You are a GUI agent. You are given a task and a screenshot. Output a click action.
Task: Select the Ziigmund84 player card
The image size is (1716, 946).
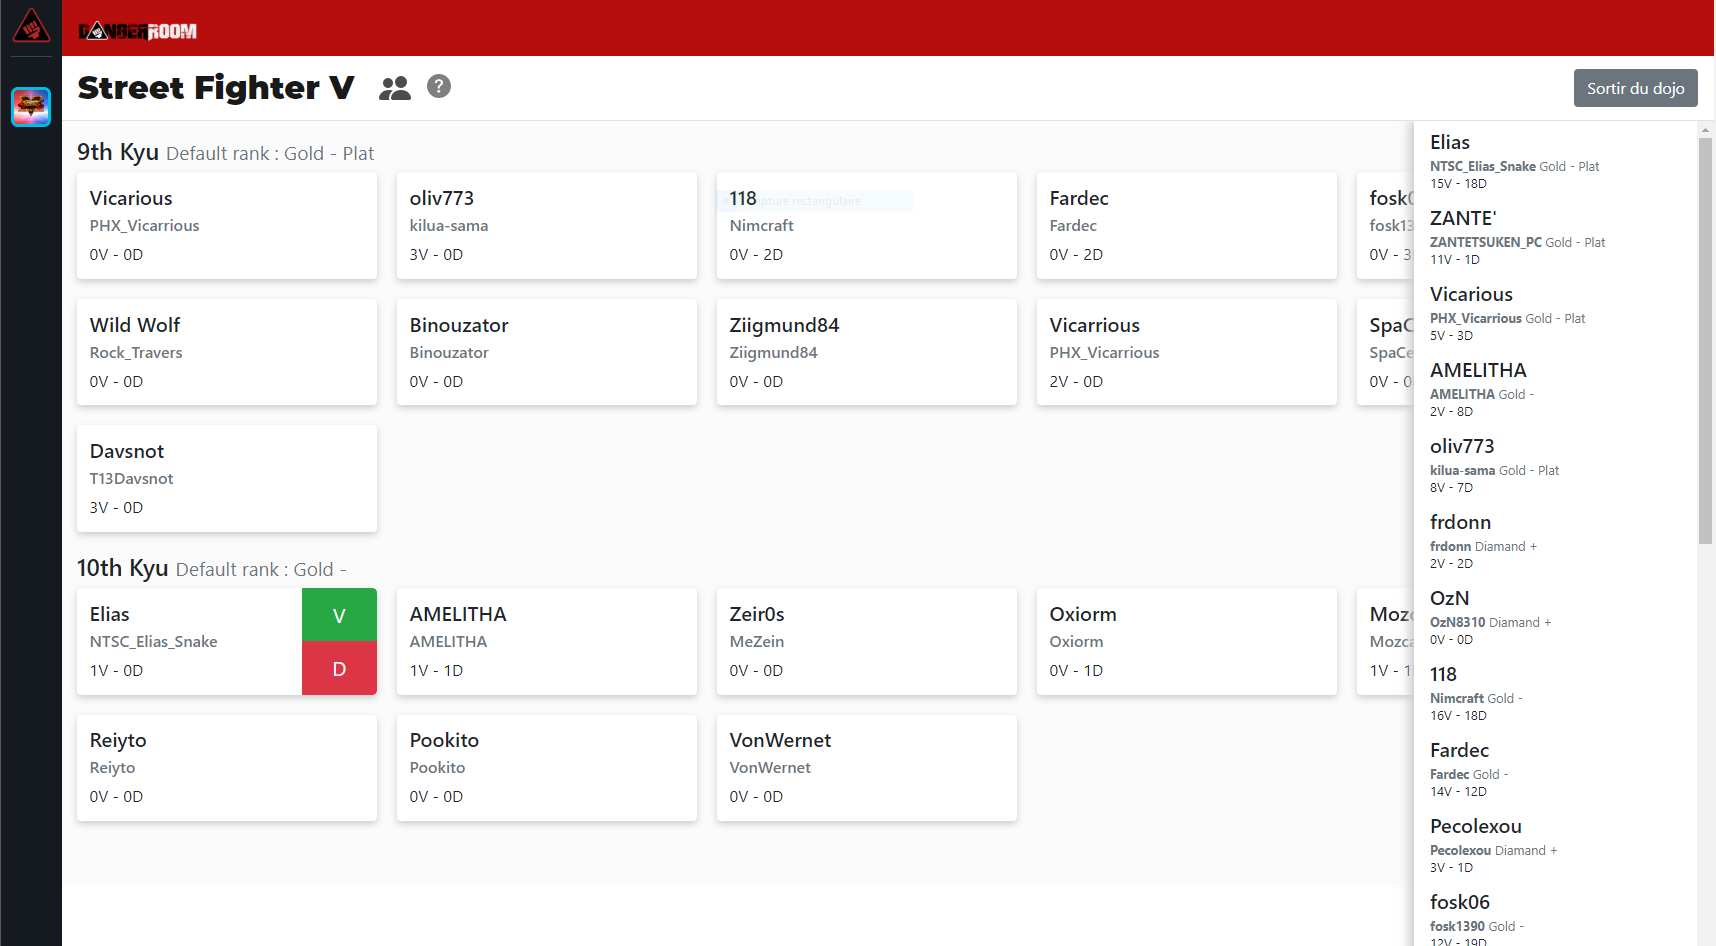pyautogui.click(x=867, y=352)
